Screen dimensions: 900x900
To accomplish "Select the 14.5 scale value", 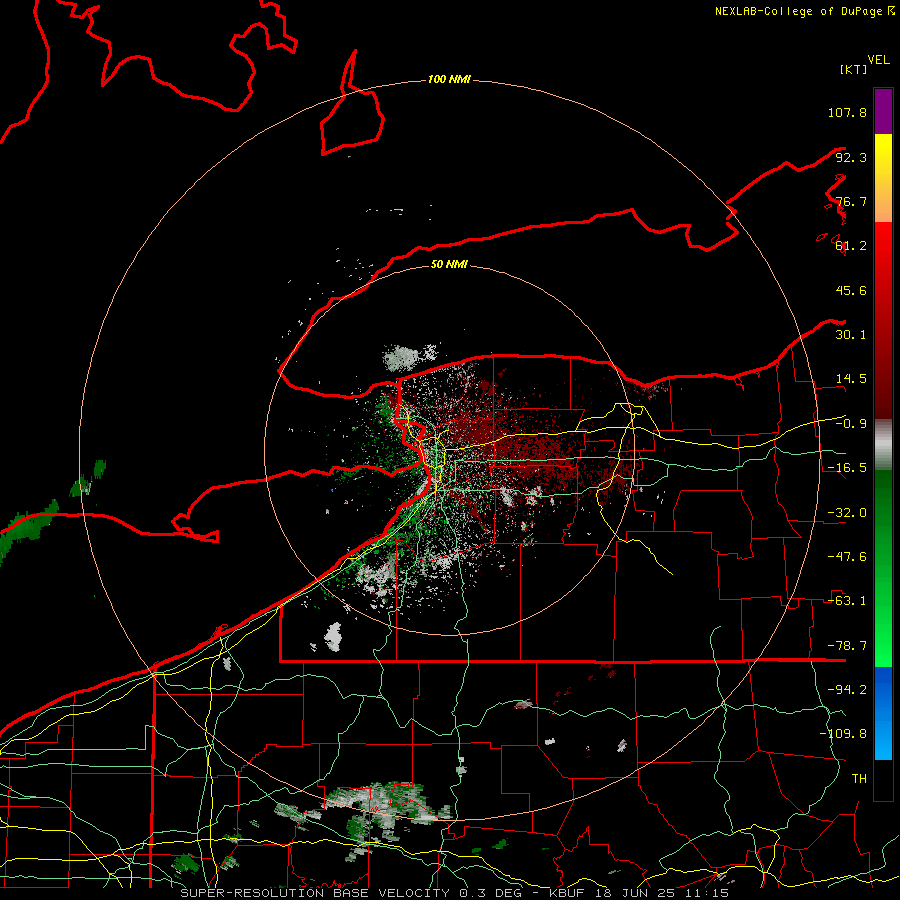I will [851, 379].
